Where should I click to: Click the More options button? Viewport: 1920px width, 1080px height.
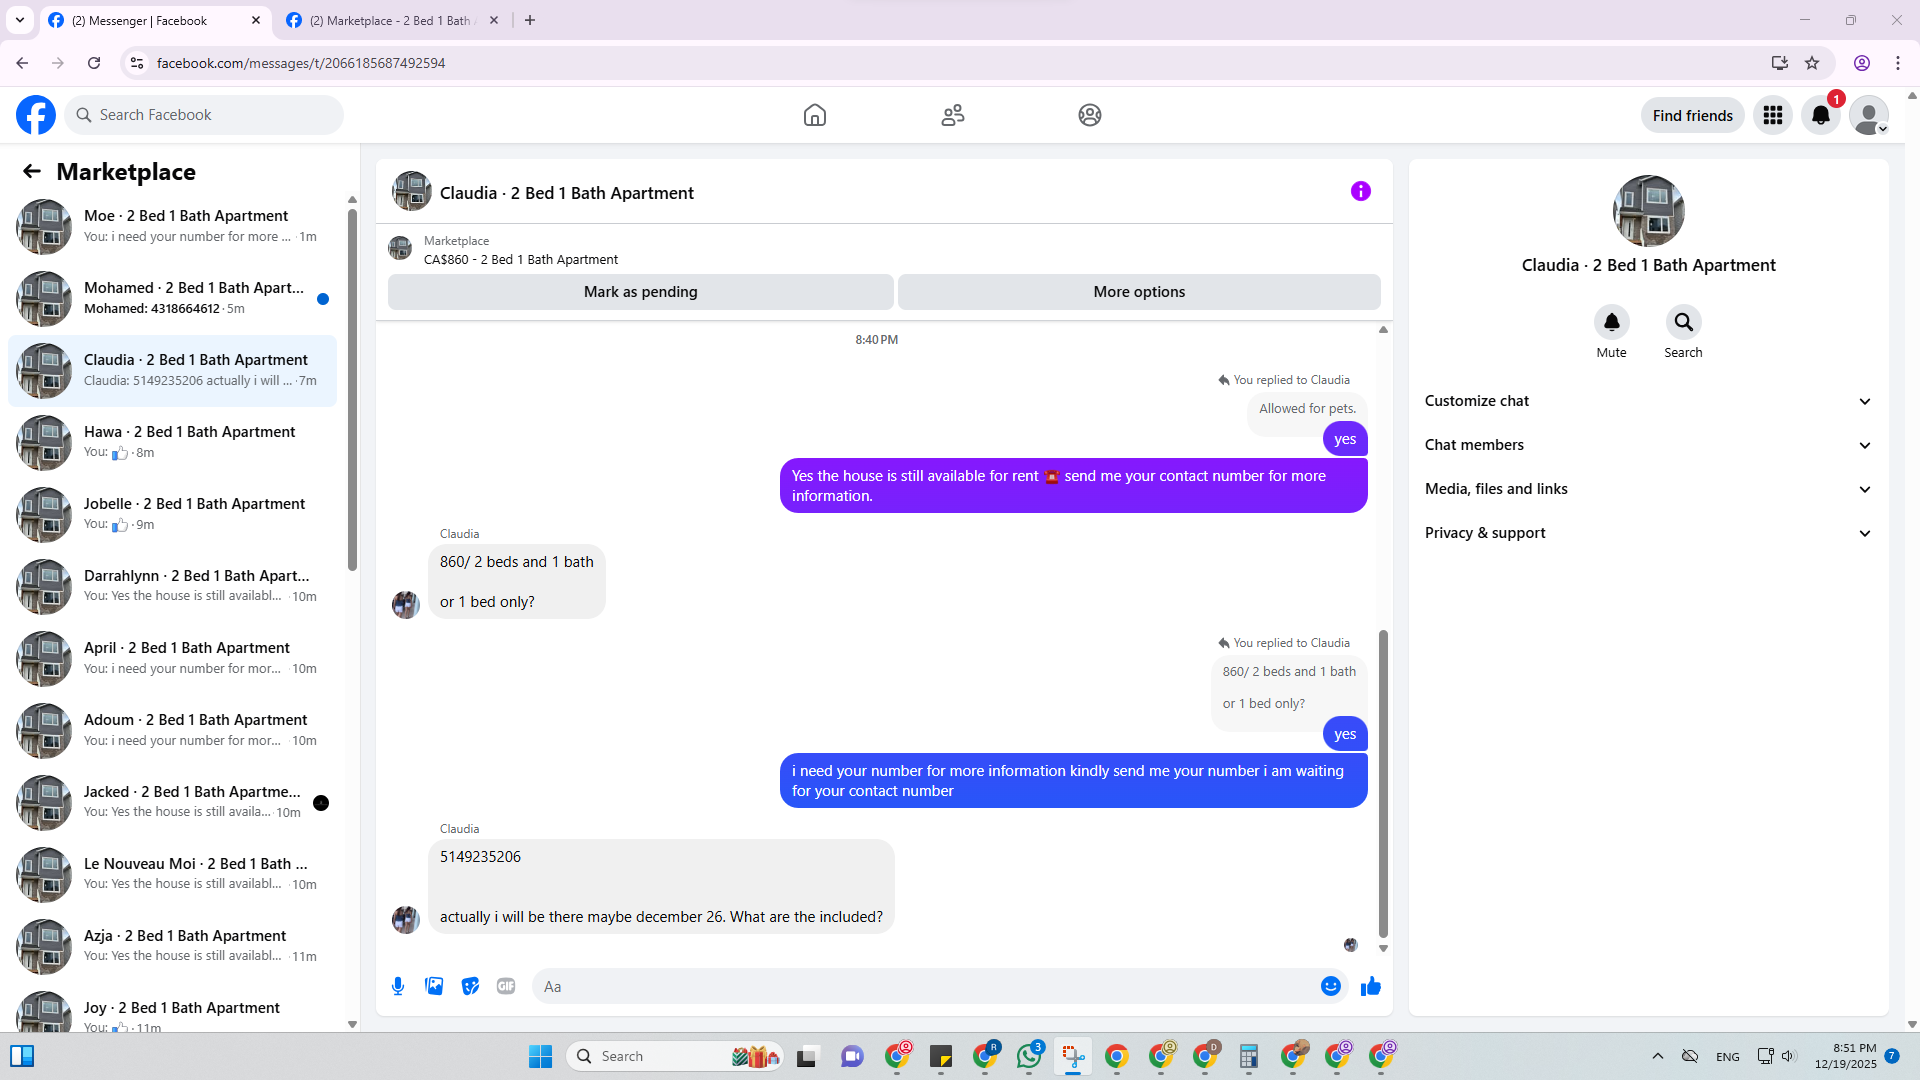[x=1138, y=292]
